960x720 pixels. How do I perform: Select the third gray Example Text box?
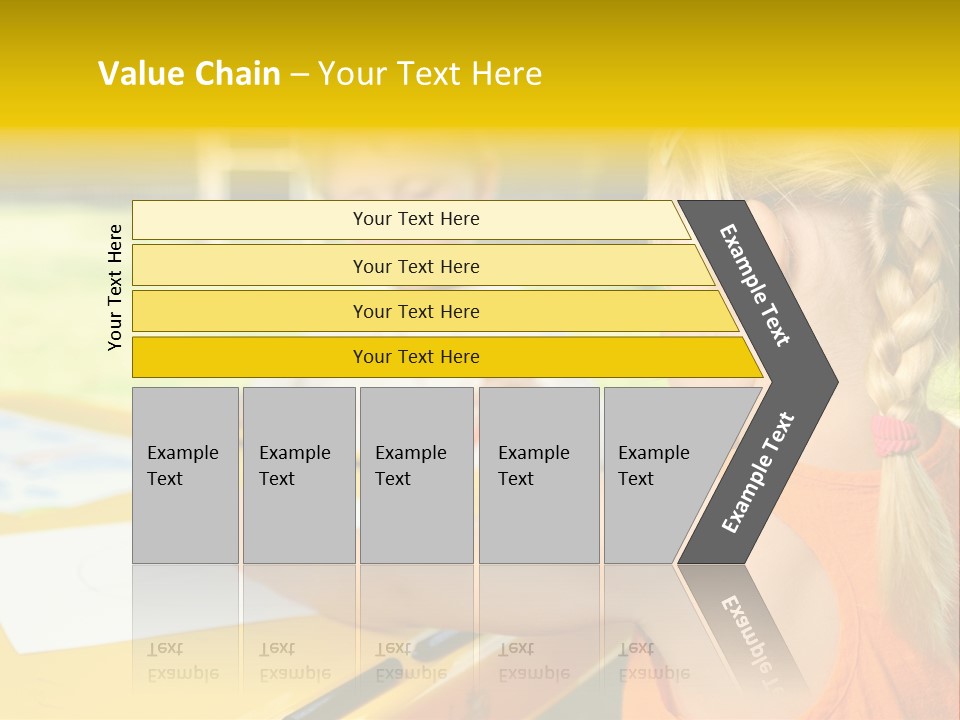tap(415, 475)
